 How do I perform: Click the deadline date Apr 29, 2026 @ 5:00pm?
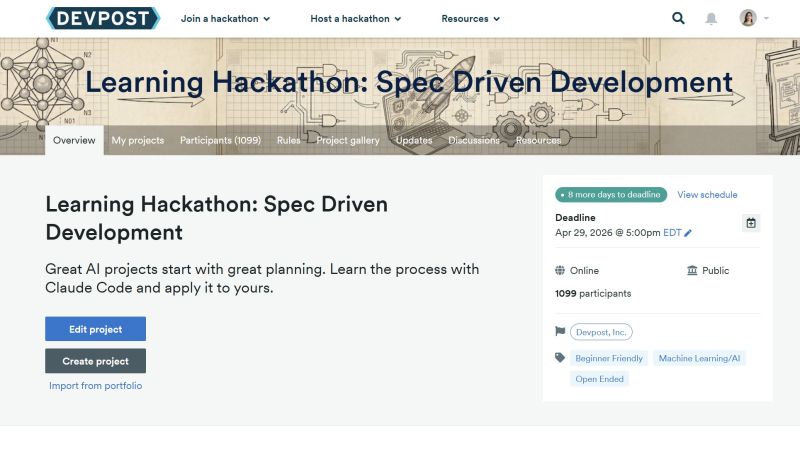pos(608,233)
